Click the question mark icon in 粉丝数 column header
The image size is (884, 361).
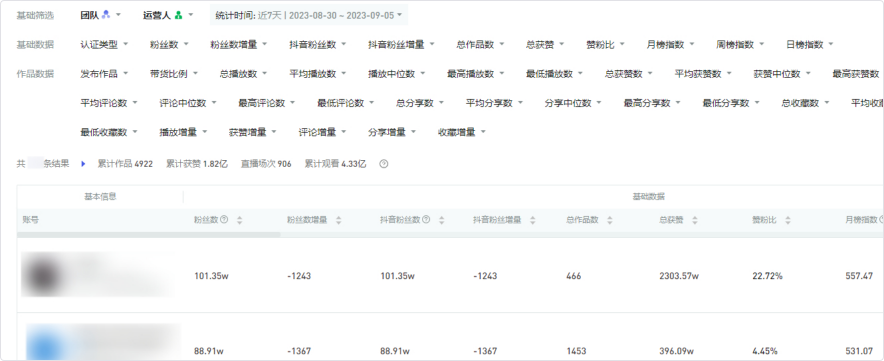[x=224, y=219]
